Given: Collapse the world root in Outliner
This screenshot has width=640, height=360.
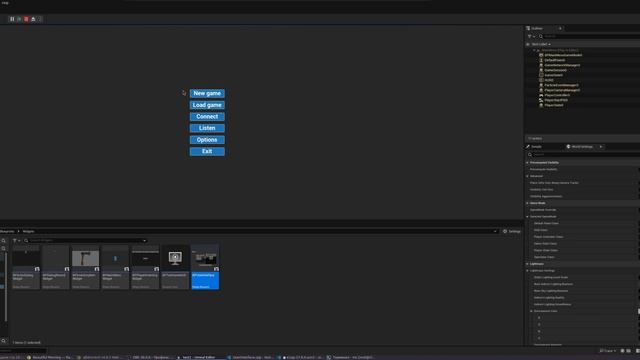Looking at the screenshot, I should click(534, 50).
